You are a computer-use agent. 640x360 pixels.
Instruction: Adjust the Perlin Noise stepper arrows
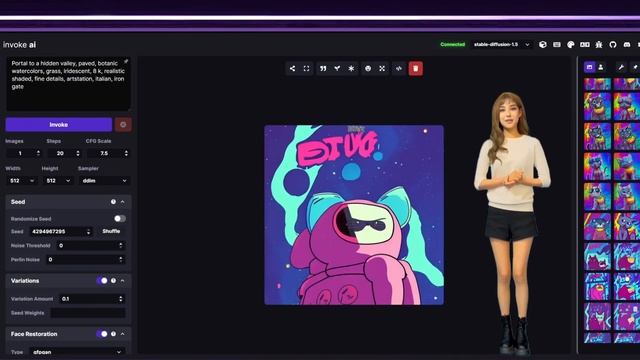tap(120, 259)
